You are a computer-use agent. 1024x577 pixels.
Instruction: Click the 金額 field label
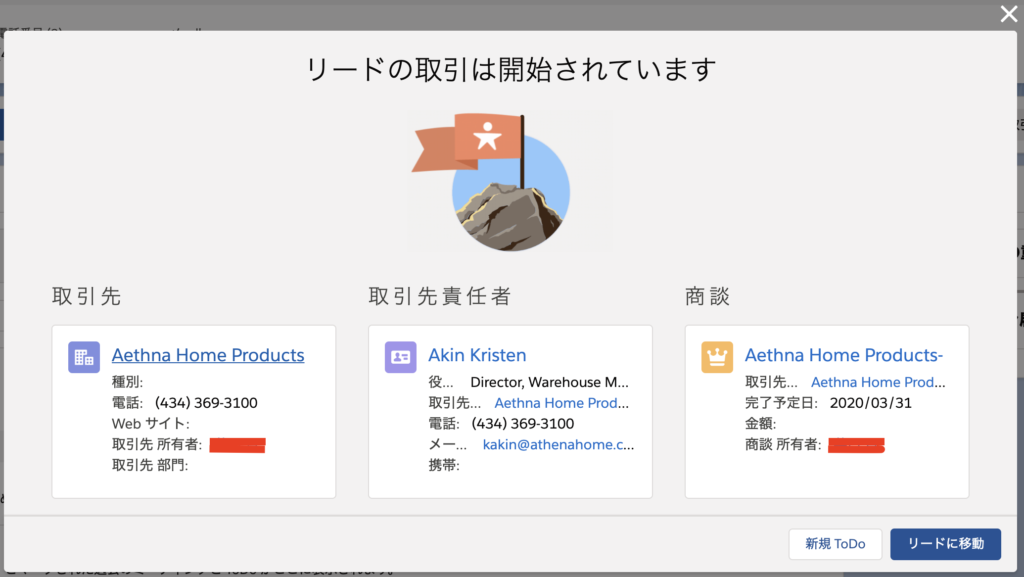click(761, 424)
